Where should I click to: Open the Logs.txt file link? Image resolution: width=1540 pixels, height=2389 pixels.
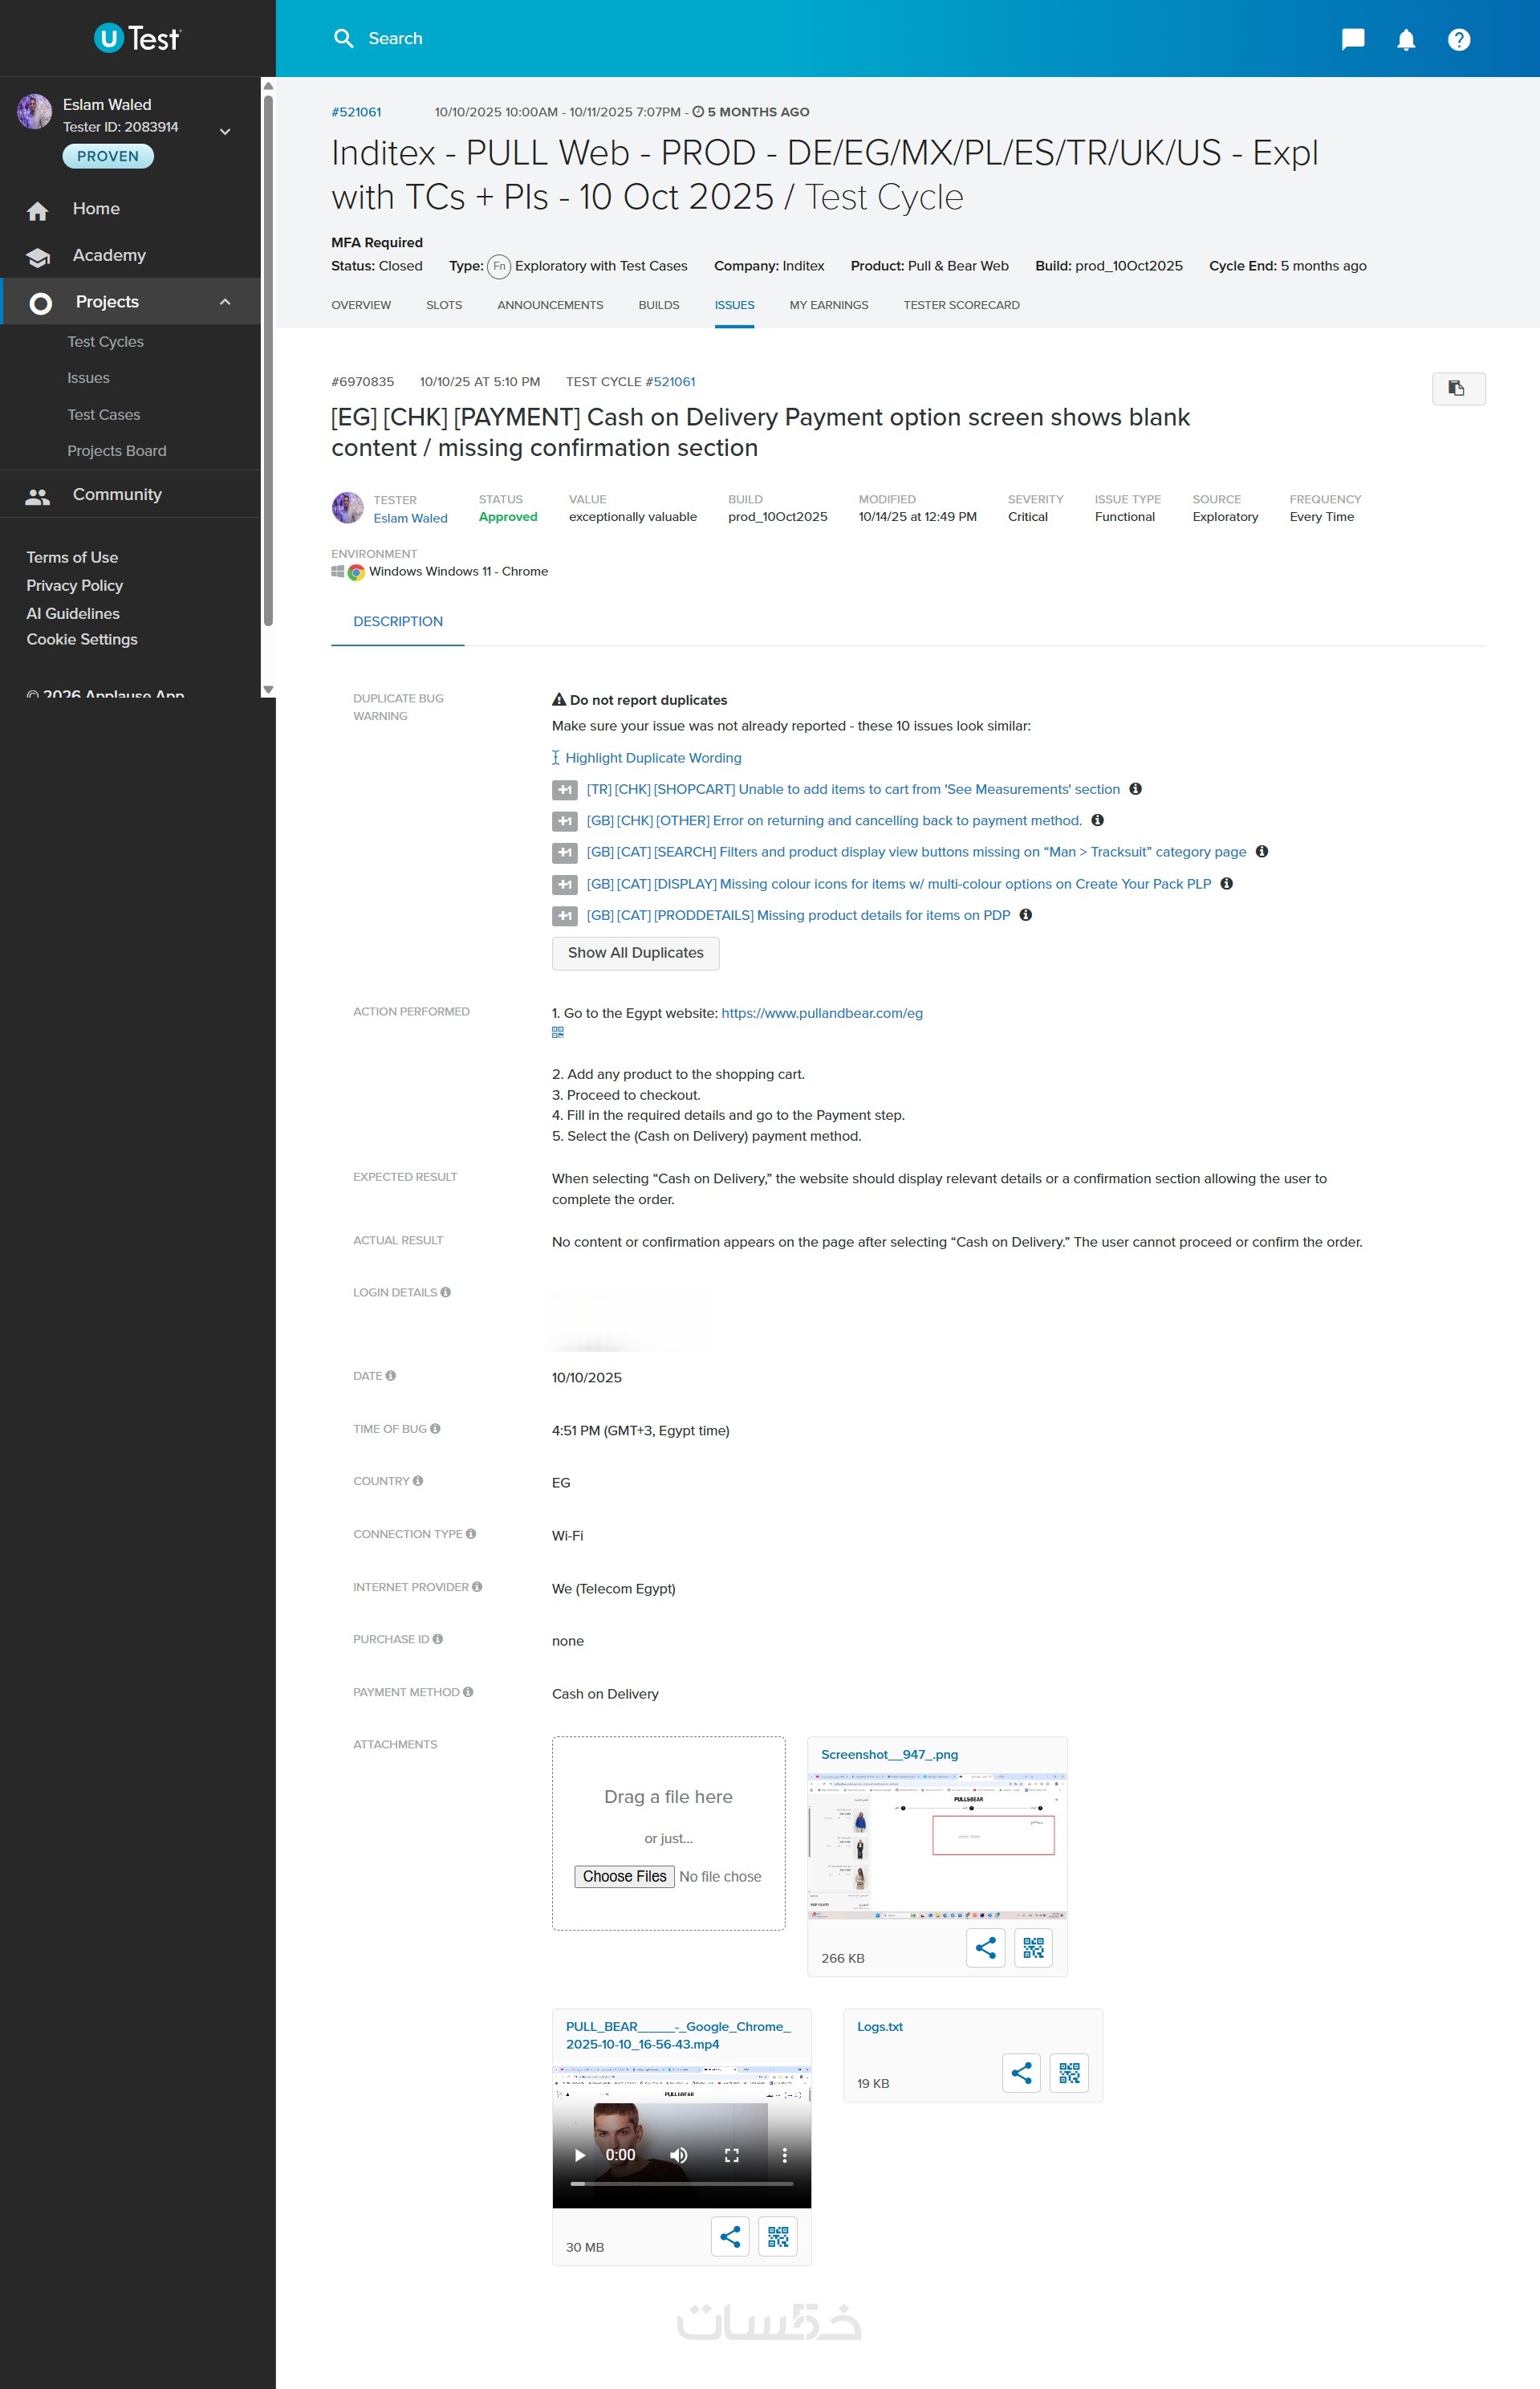pyautogui.click(x=880, y=2027)
